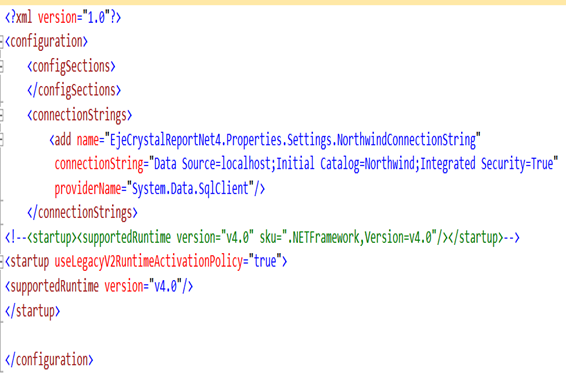
Task: Click the "true" value of useLegacyV2RuntimeActivationPolicy
Action: point(265,261)
